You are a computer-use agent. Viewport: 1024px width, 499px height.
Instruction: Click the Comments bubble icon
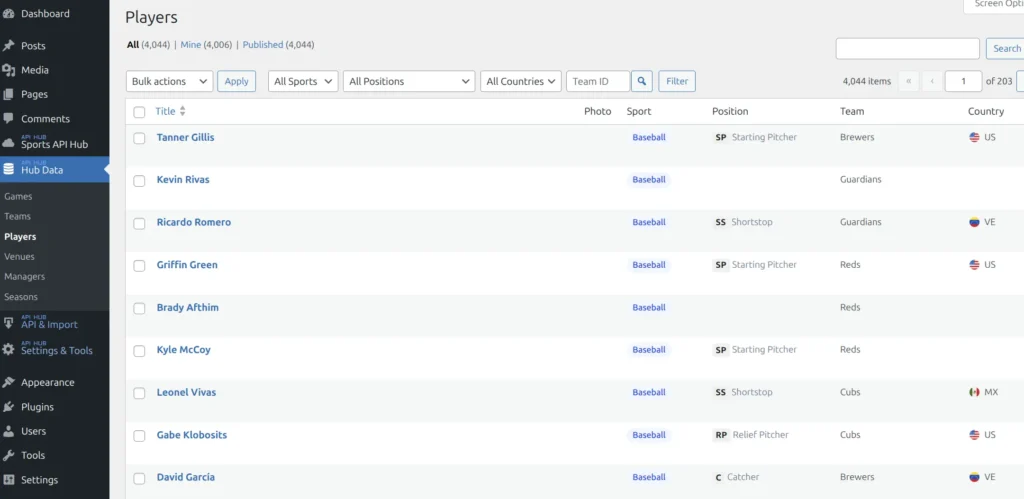point(8,118)
